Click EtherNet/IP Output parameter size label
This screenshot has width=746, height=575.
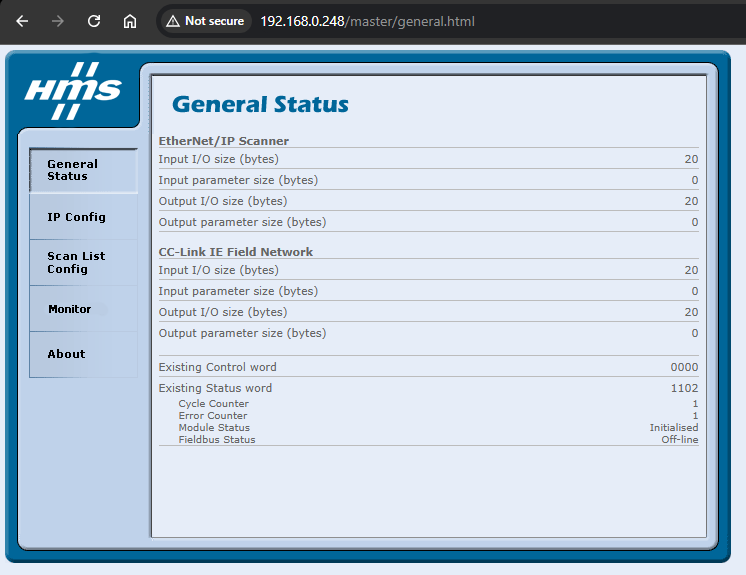(x=242, y=222)
